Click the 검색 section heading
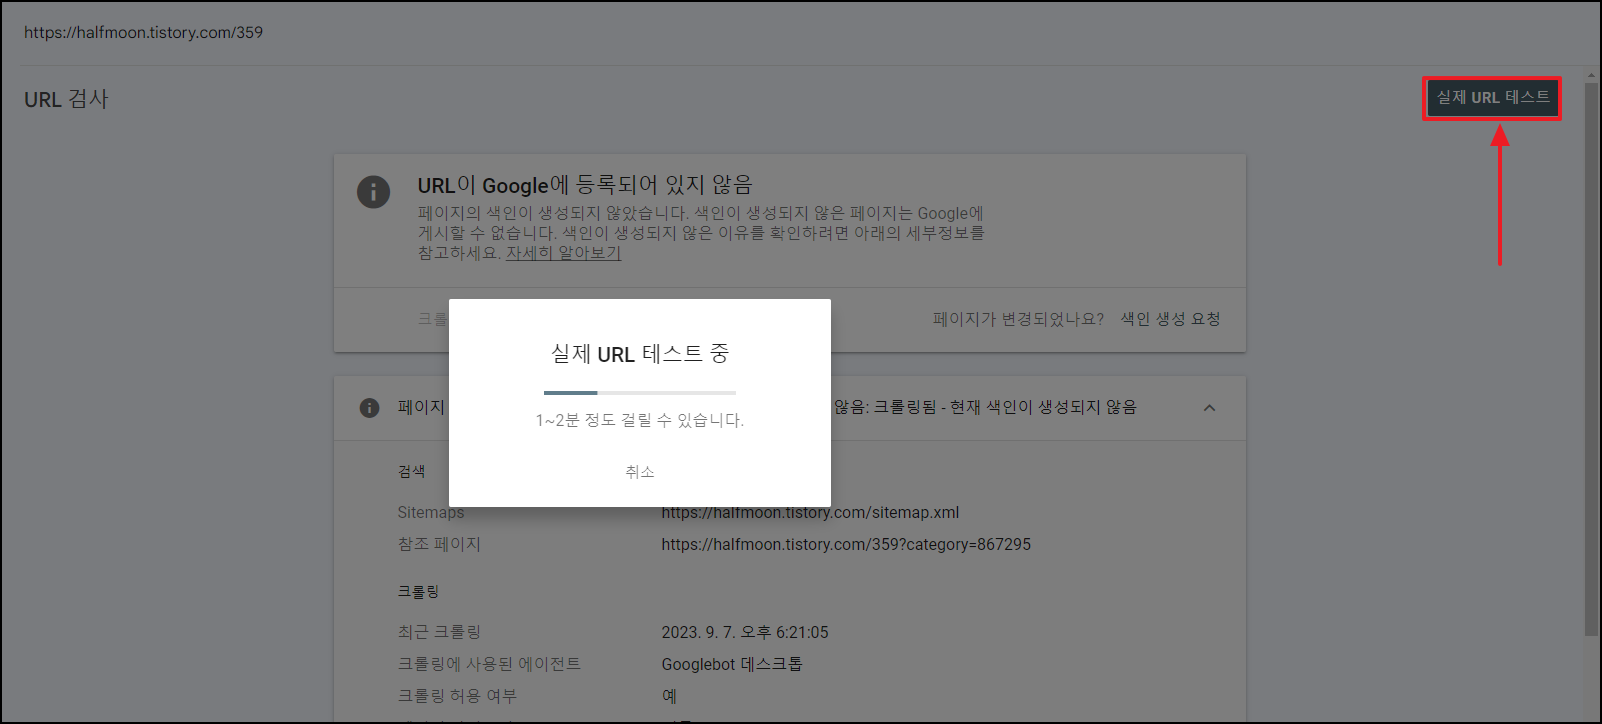This screenshot has width=1602, height=724. pos(411,472)
